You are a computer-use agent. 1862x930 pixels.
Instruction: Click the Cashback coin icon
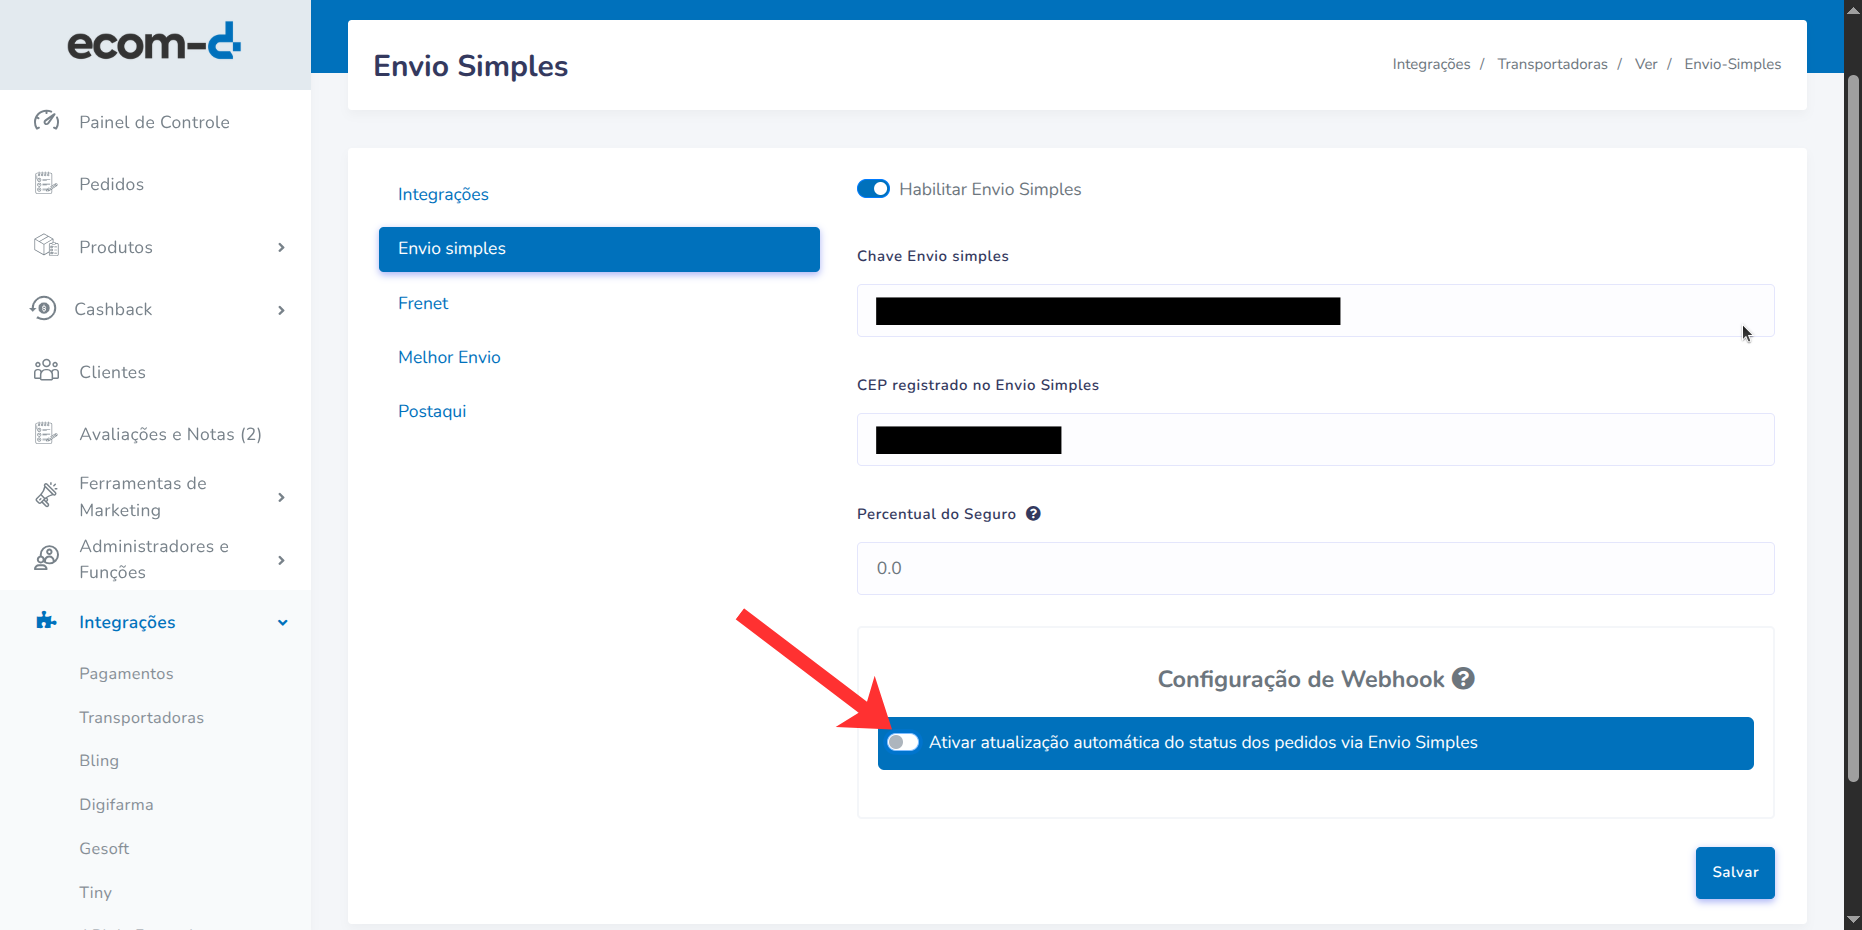pyautogui.click(x=43, y=308)
